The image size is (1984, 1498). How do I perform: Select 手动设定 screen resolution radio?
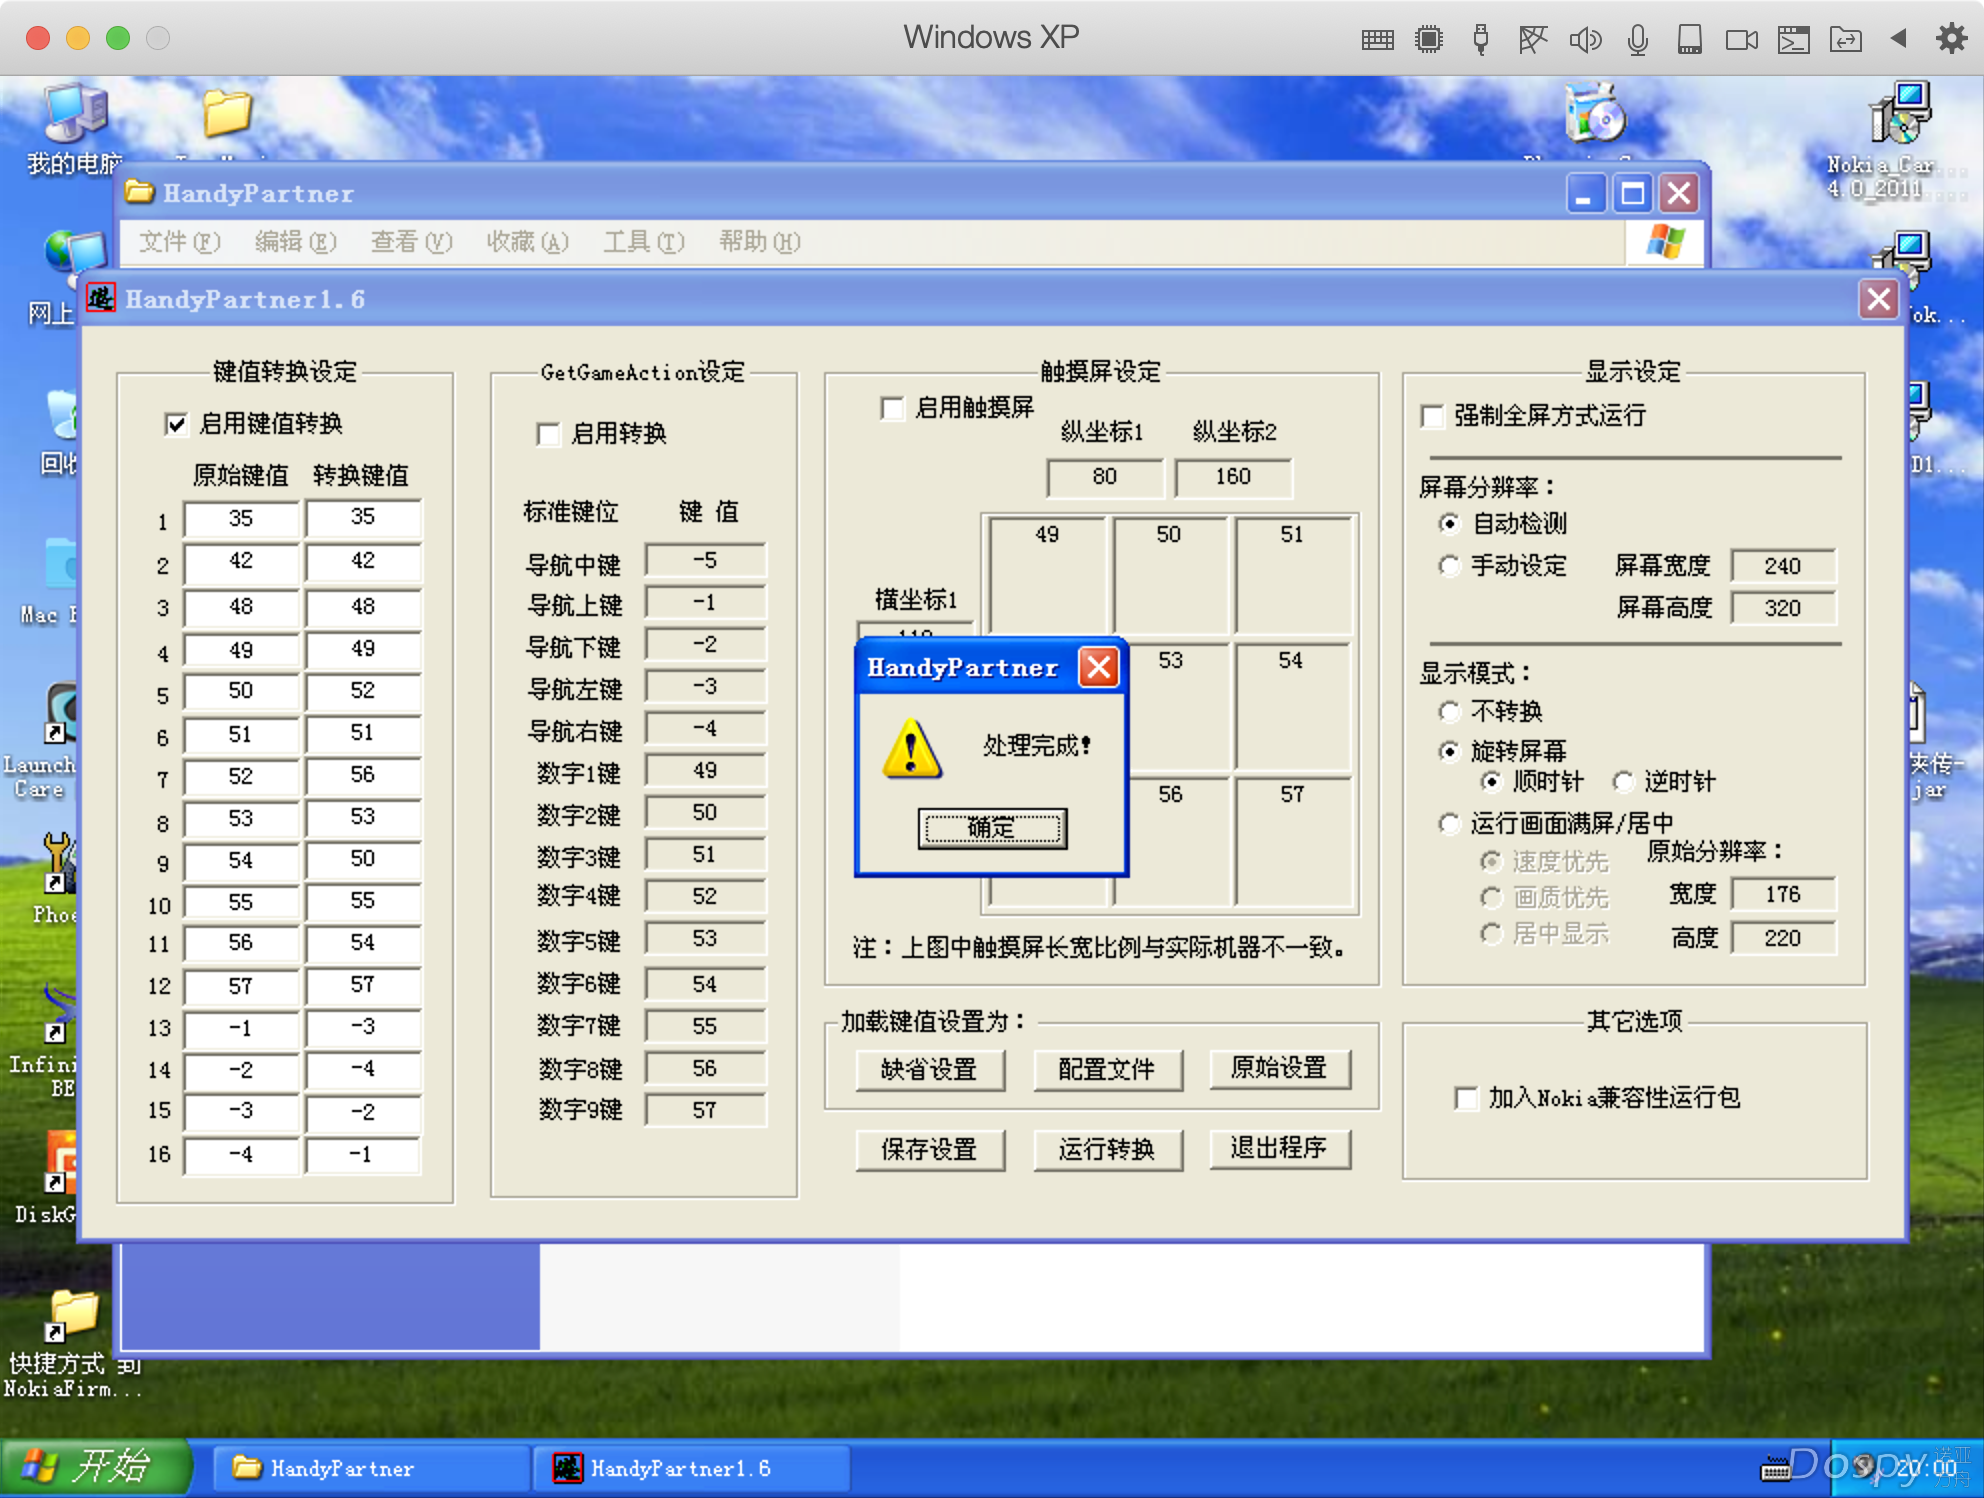(x=1448, y=566)
